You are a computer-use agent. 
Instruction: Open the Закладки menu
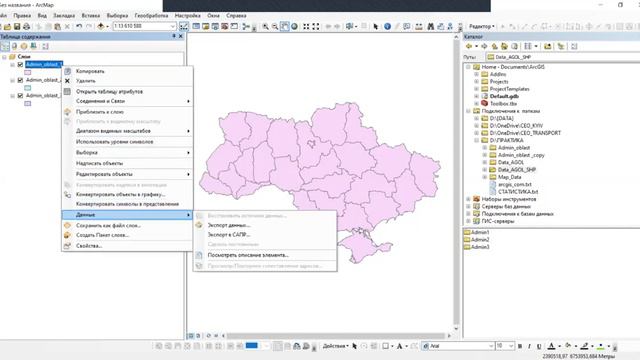(64, 16)
